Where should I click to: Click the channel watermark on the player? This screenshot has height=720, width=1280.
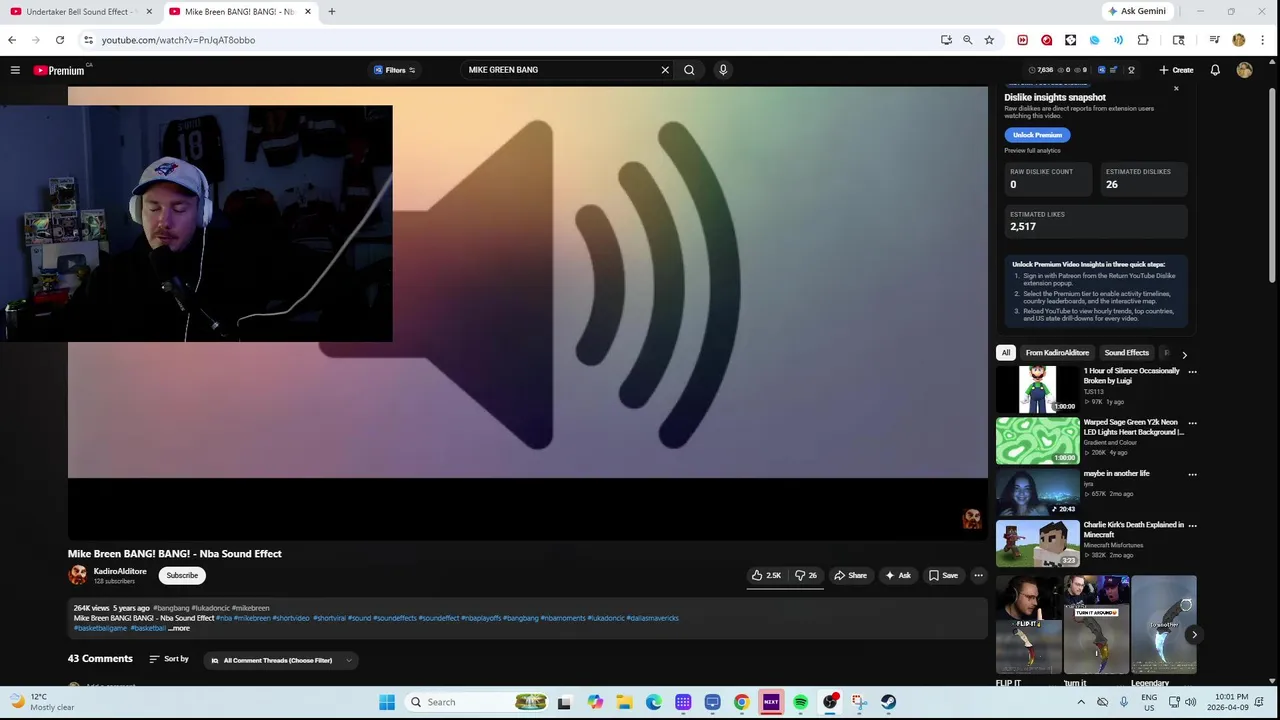971,518
